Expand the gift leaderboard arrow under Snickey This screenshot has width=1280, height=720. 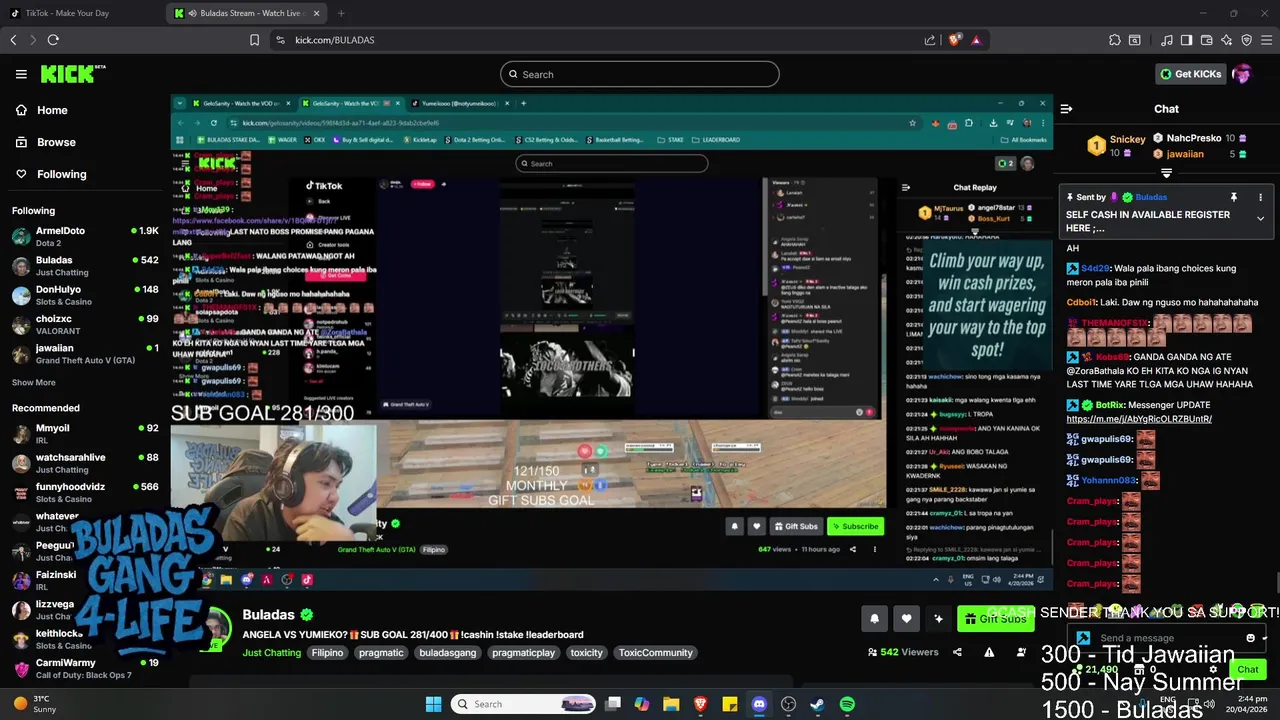[1166, 173]
